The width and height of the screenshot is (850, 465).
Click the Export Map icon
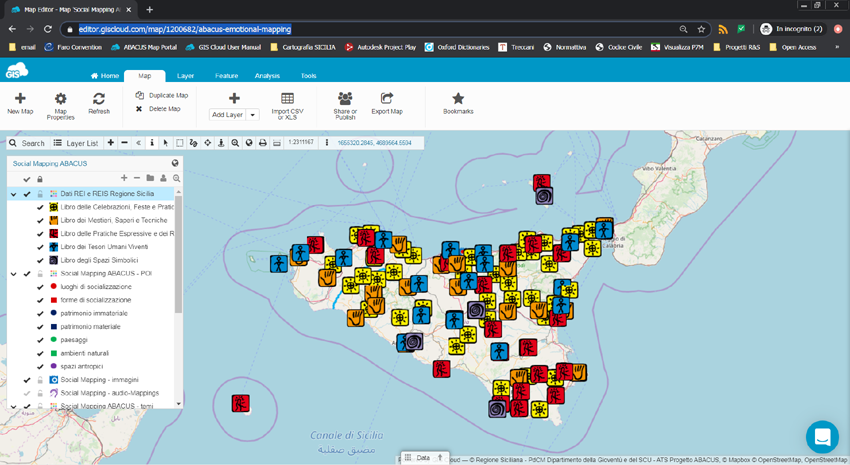pos(387,98)
